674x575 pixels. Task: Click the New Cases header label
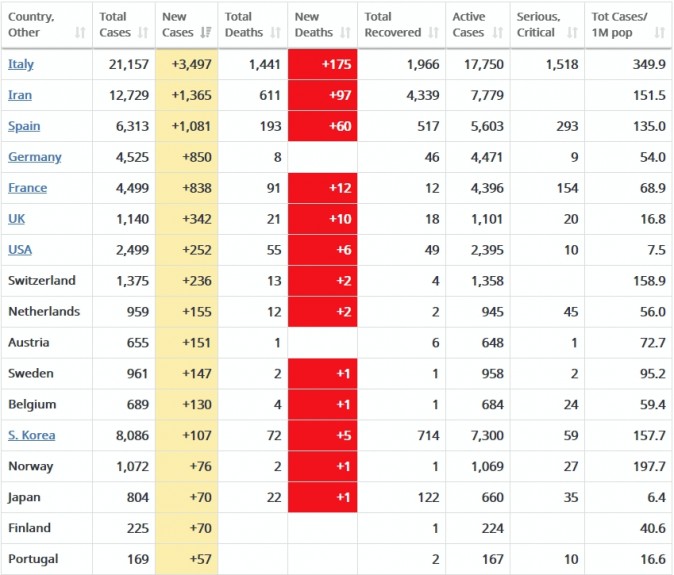[x=178, y=24]
